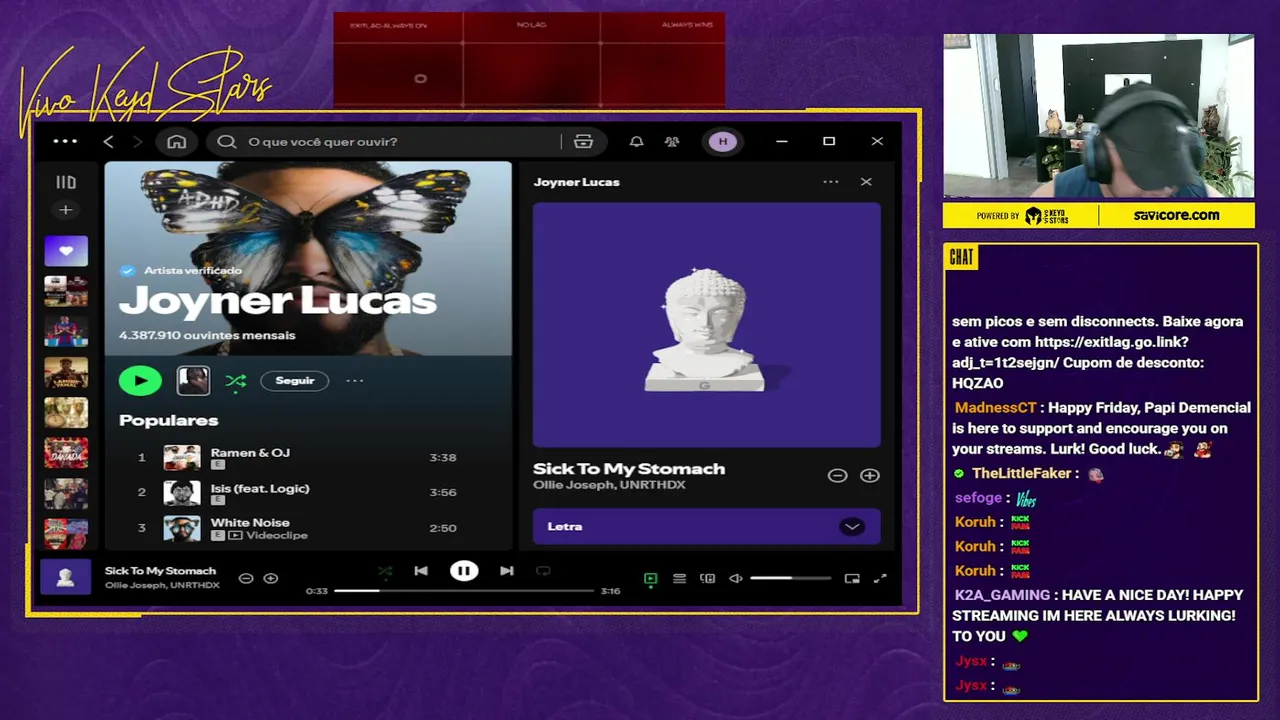The width and height of the screenshot is (1280, 720).
Task: Click duration 2:50 of White Noise
Action: click(443, 527)
